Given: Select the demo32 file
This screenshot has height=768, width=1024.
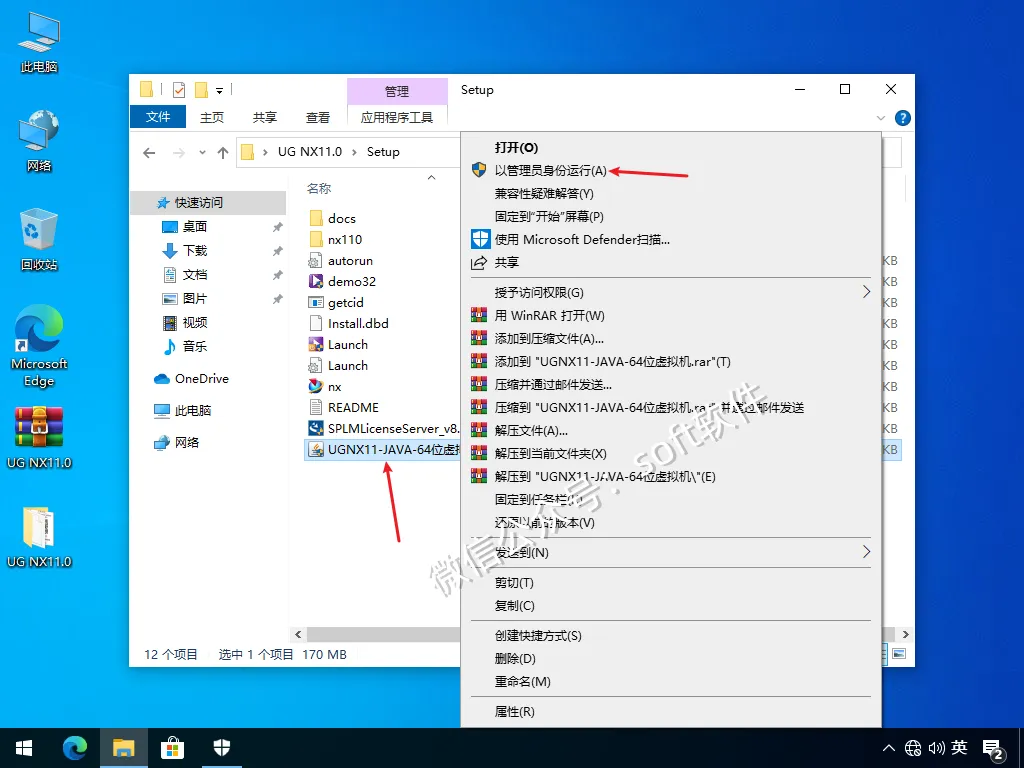Looking at the screenshot, I should (x=351, y=281).
